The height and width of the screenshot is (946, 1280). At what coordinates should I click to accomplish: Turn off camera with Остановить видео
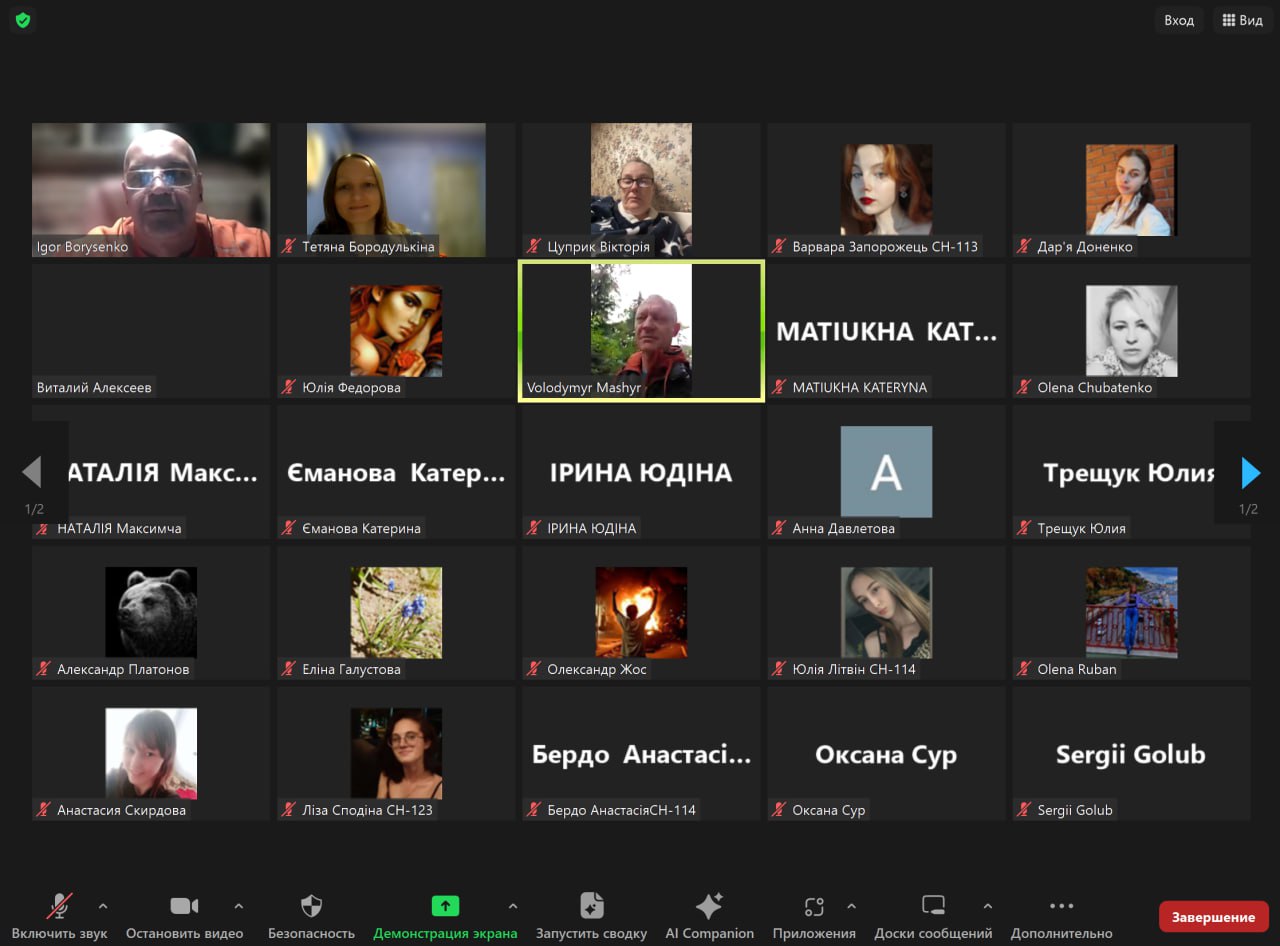pos(184,907)
